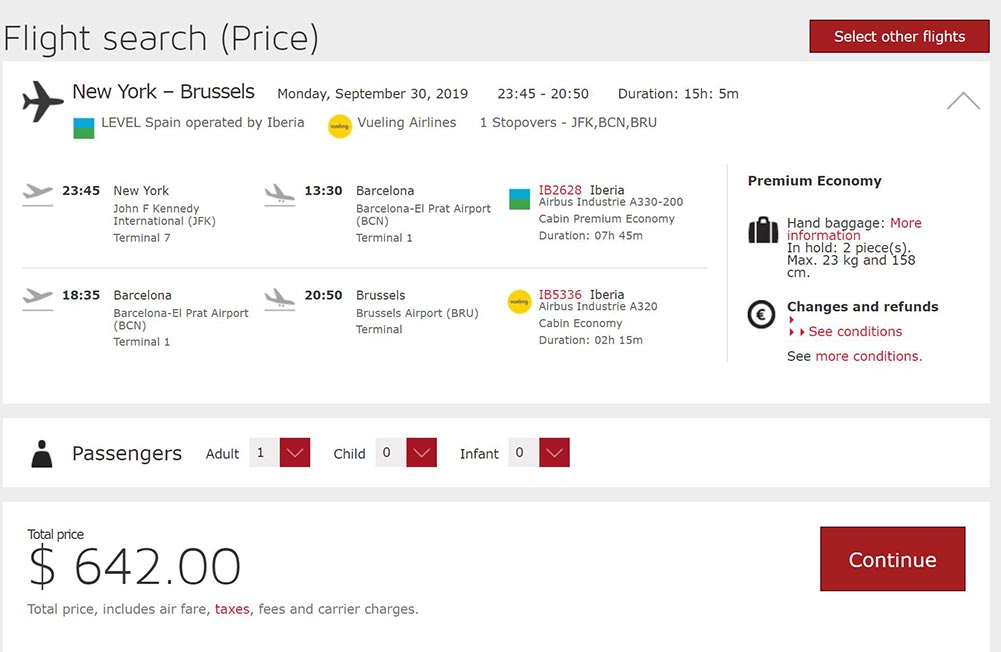Click the takeoff icon next to 18:35 departure

point(38,299)
